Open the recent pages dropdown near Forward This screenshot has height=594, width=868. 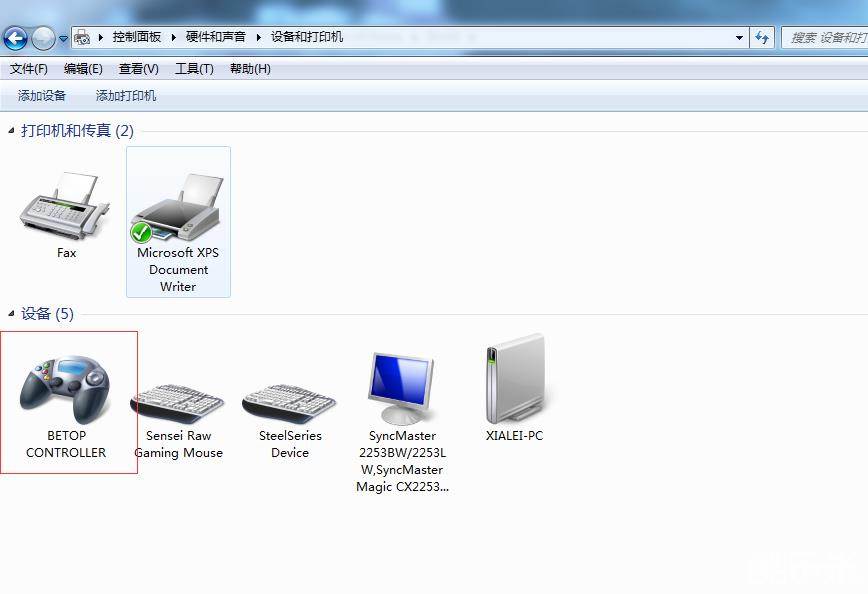click(64, 39)
